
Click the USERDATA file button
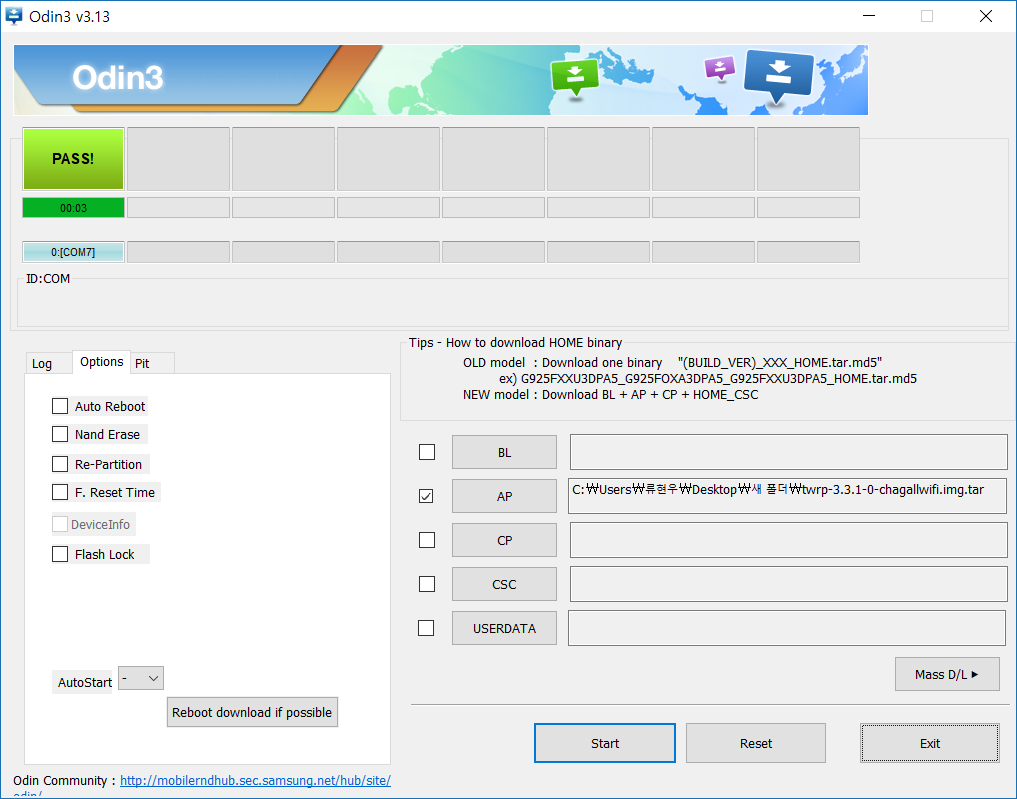tap(504, 628)
